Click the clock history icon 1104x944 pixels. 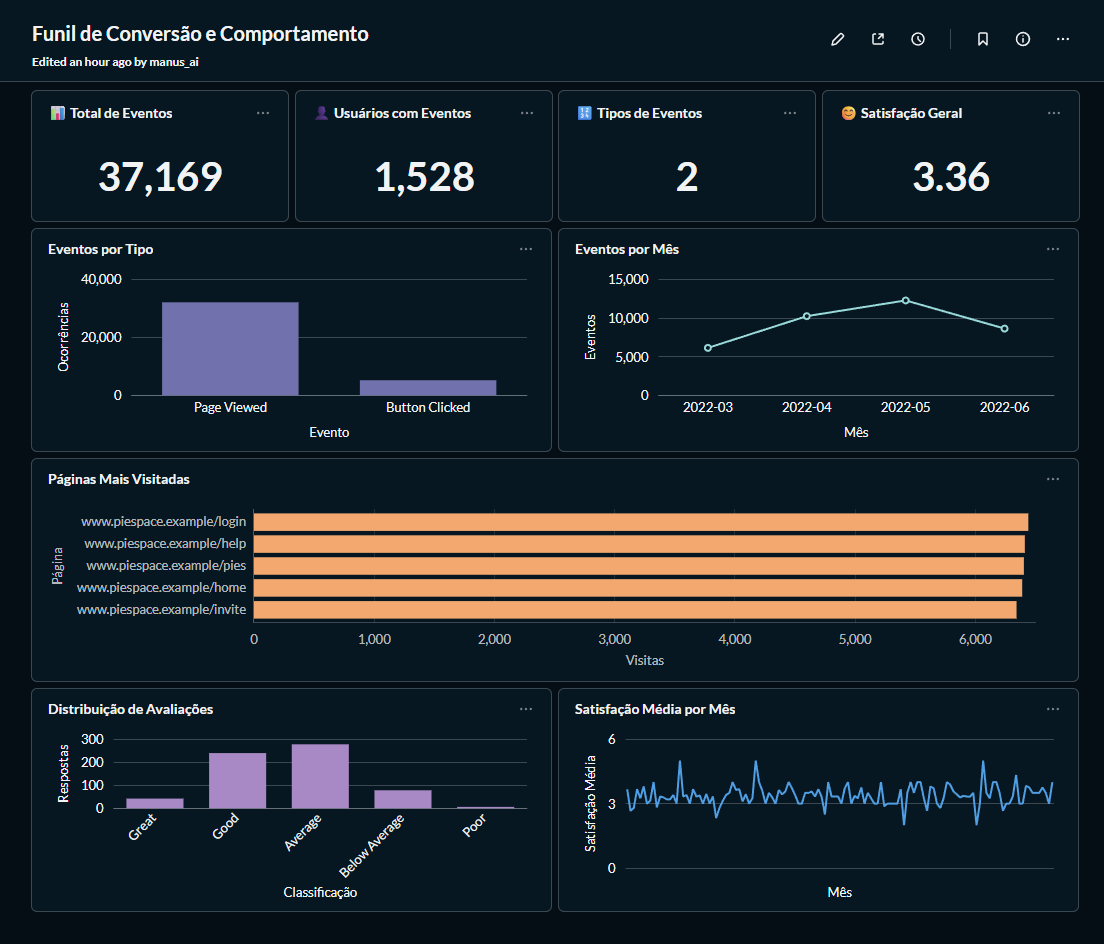918,39
